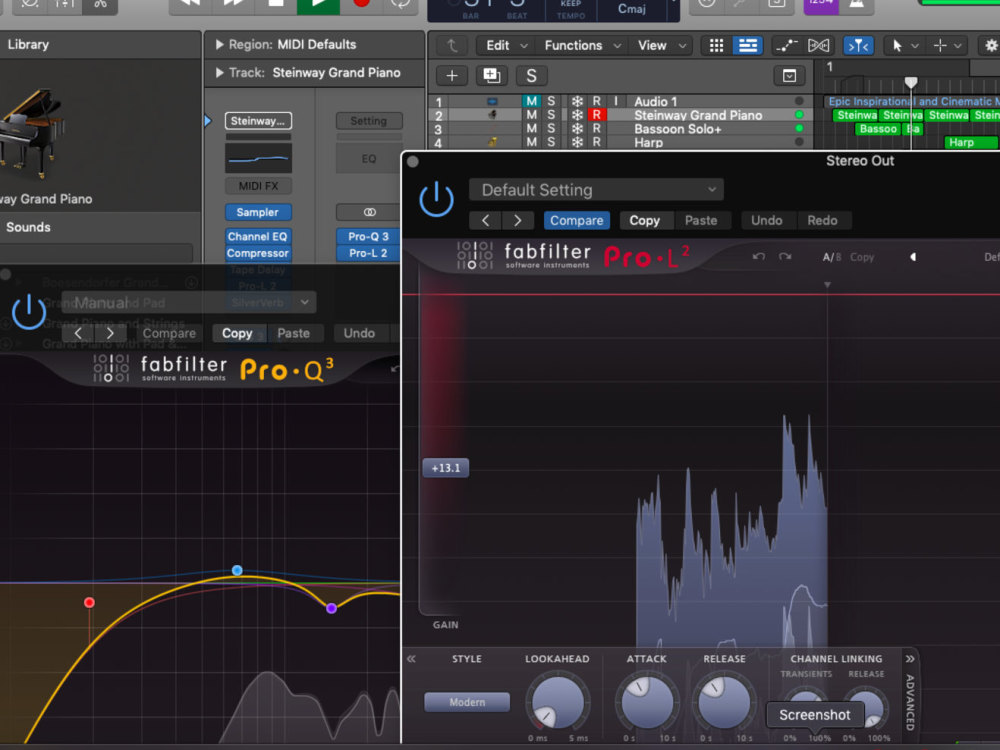This screenshot has height=750, width=1000.
Task: Click FabFilter Pro-L 2 internal redo arrow
Action: [784, 256]
